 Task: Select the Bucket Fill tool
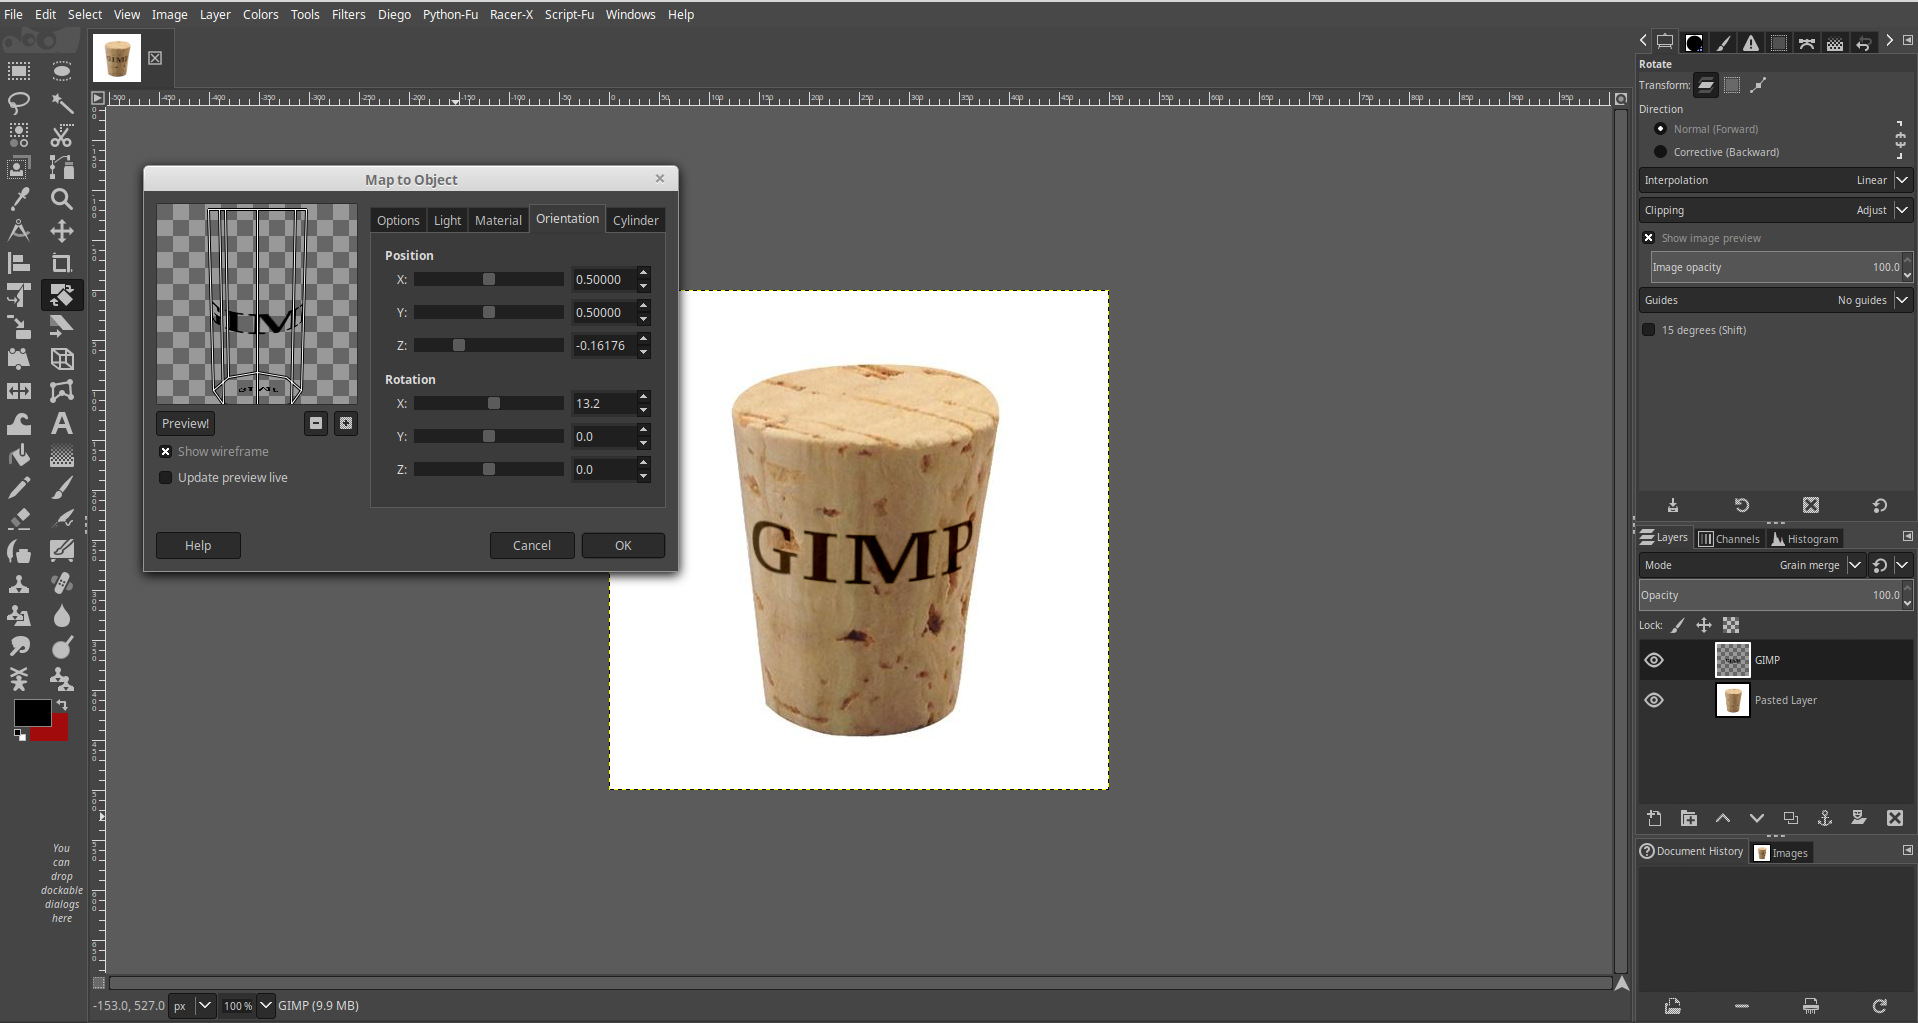pyautogui.click(x=19, y=455)
